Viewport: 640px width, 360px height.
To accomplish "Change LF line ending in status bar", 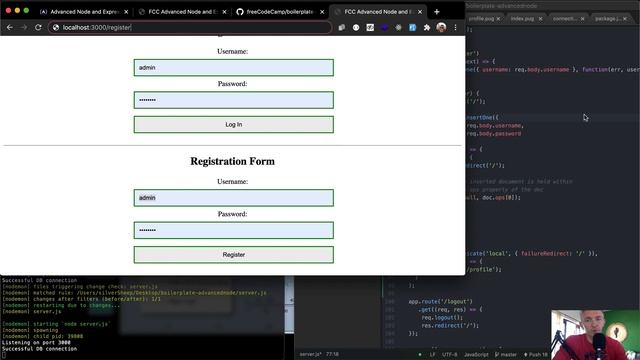I will (432, 355).
